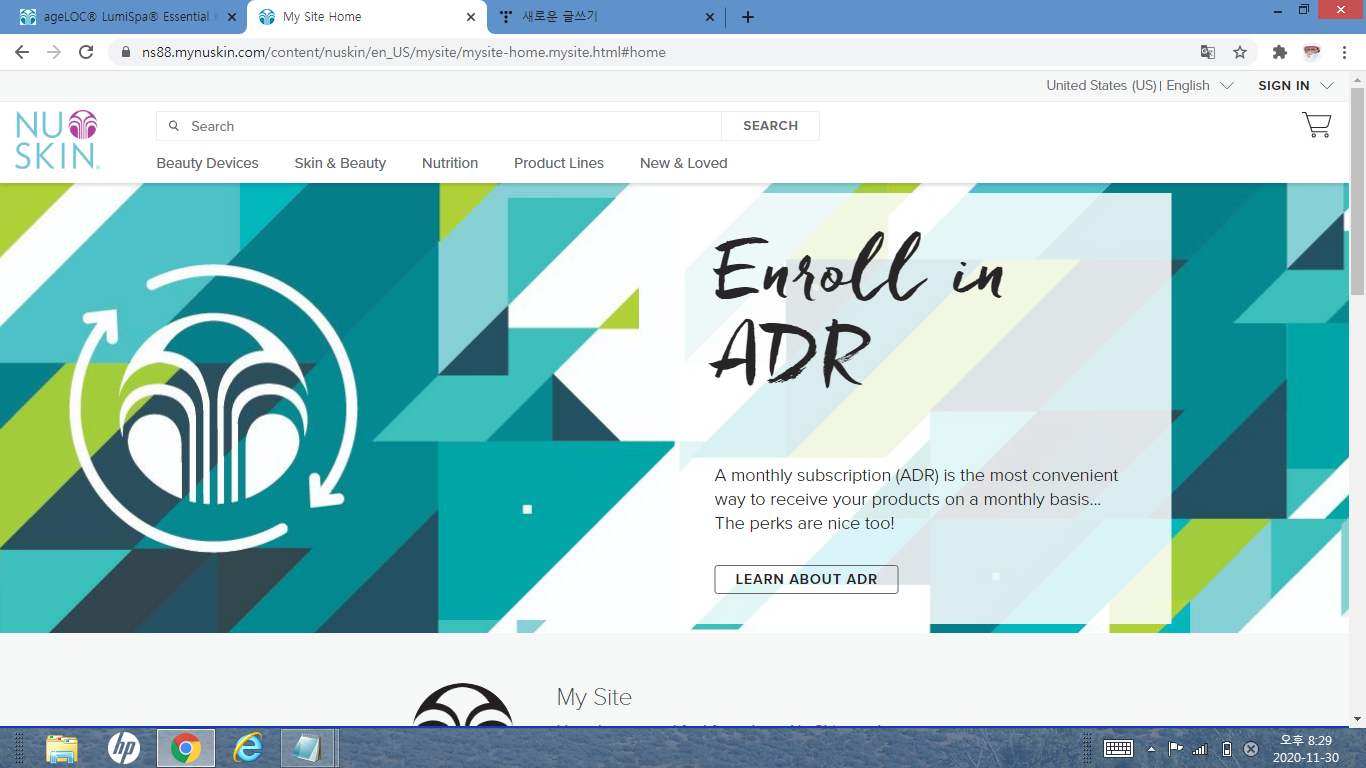Open the Nutrition menu
Image resolution: width=1366 pixels, height=768 pixels.
(x=450, y=163)
